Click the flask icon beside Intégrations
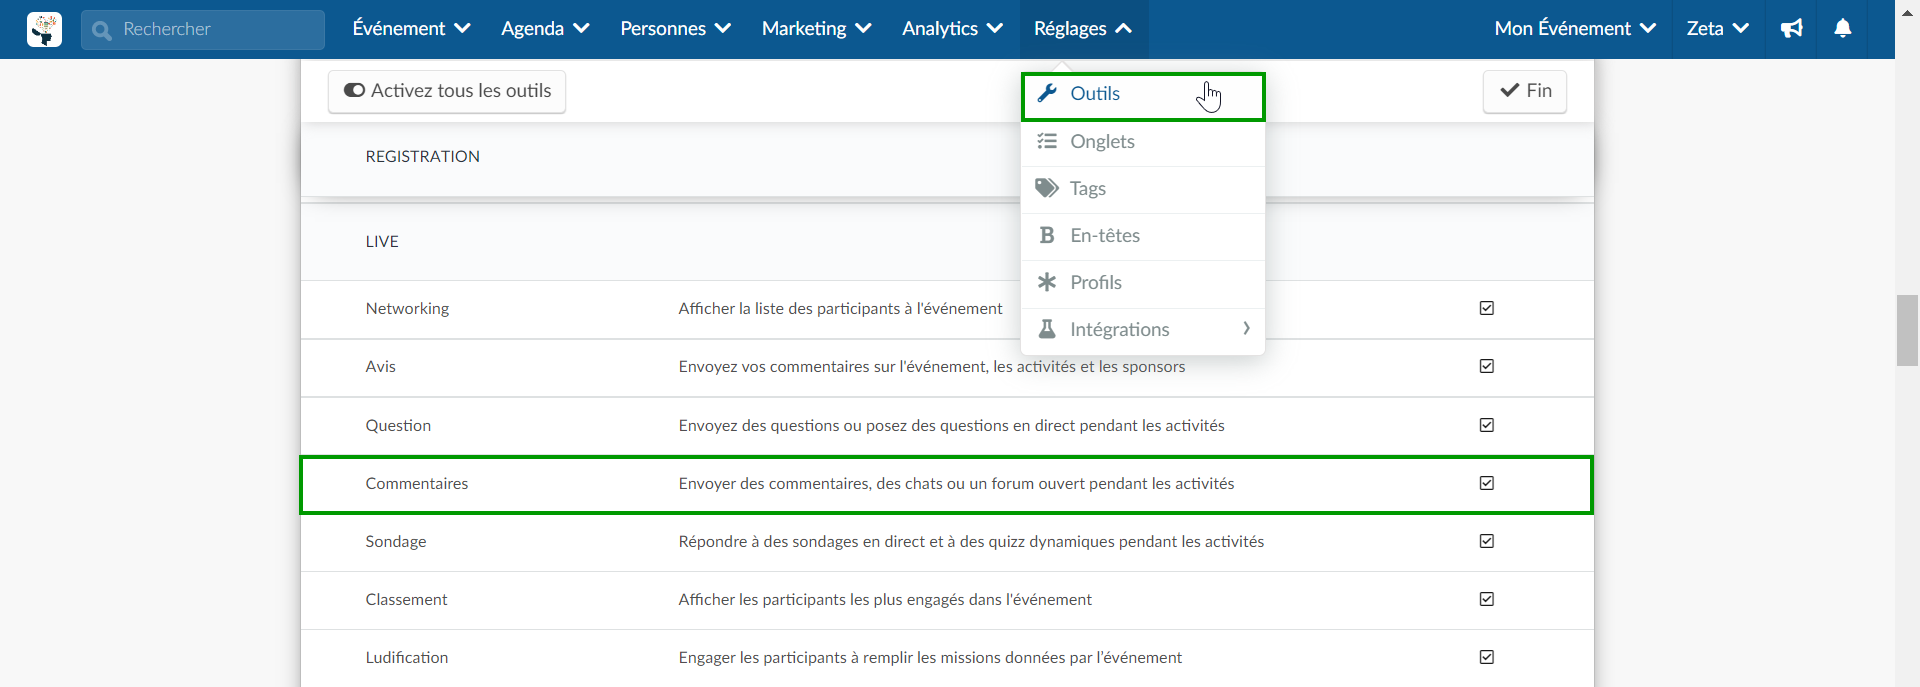 1047,329
